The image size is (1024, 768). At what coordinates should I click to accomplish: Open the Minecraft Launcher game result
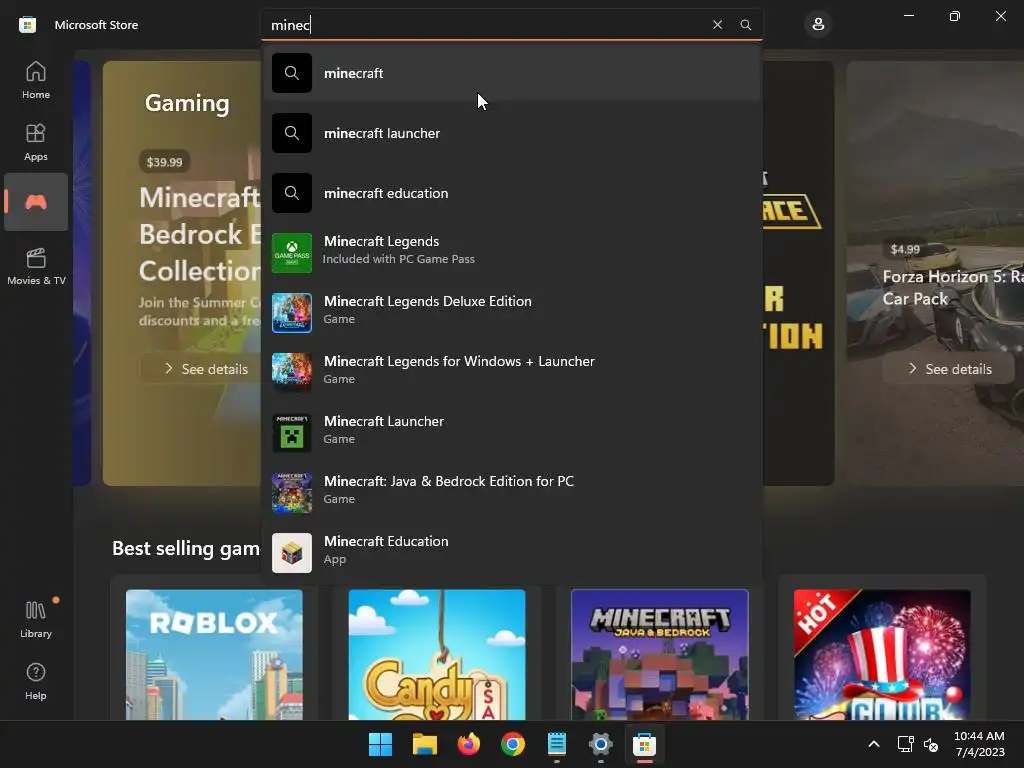point(511,433)
